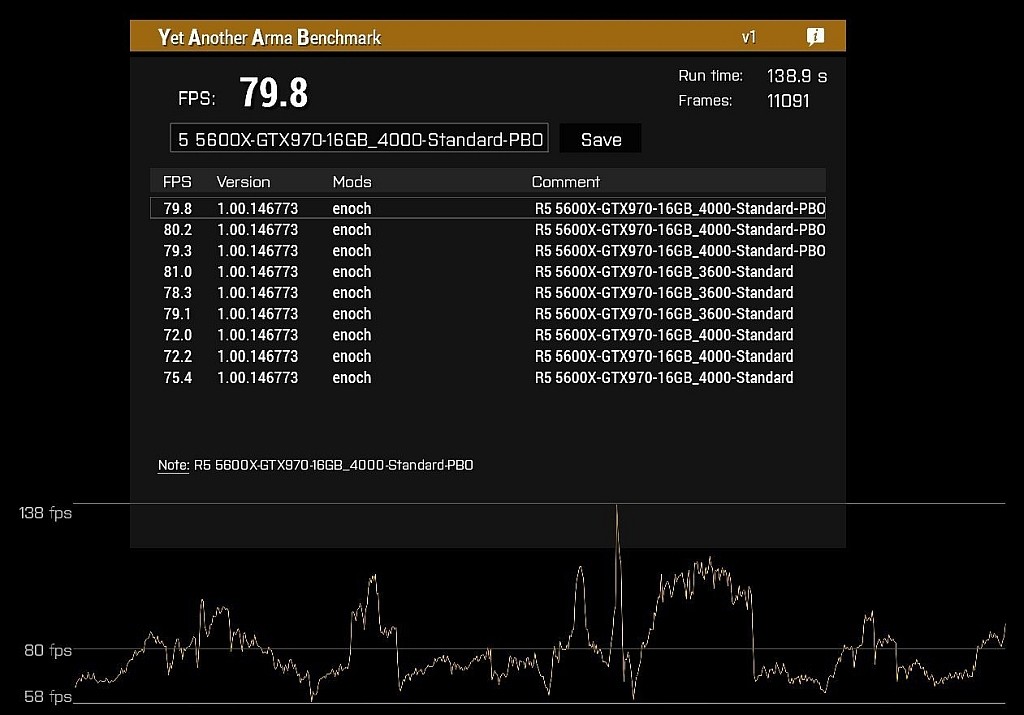Sort results by FPS column header

click(177, 182)
